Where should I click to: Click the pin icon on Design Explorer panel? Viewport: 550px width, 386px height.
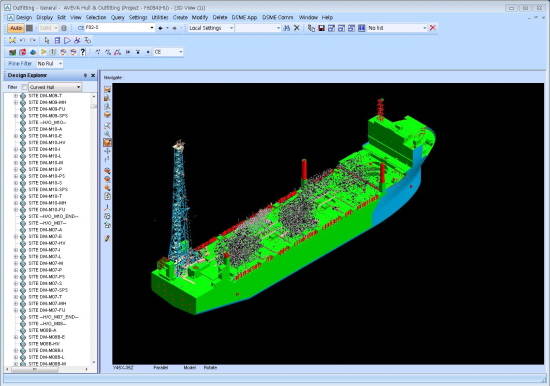tap(85, 75)
